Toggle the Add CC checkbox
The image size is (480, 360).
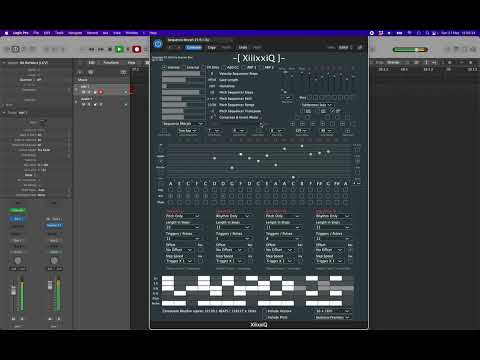[224, 68]
